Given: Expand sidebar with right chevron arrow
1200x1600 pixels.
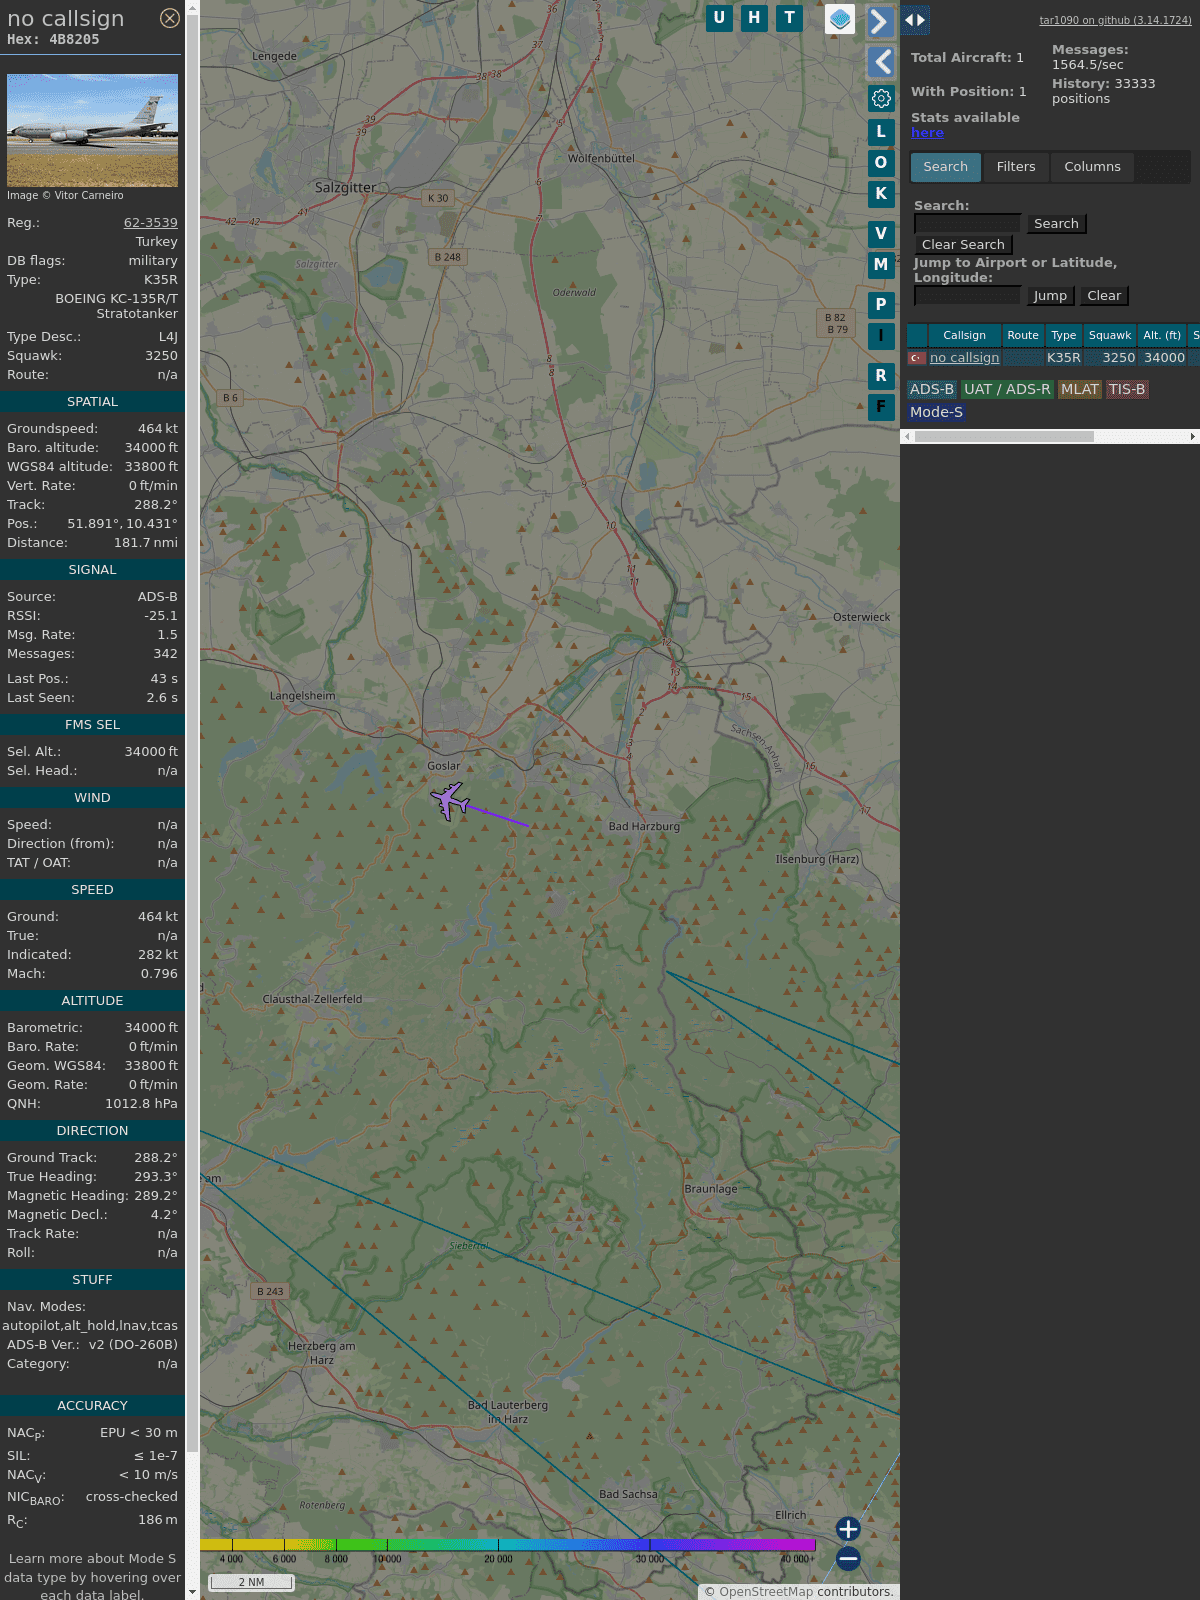Looking at the screenshot, I should tap(880, 21).
